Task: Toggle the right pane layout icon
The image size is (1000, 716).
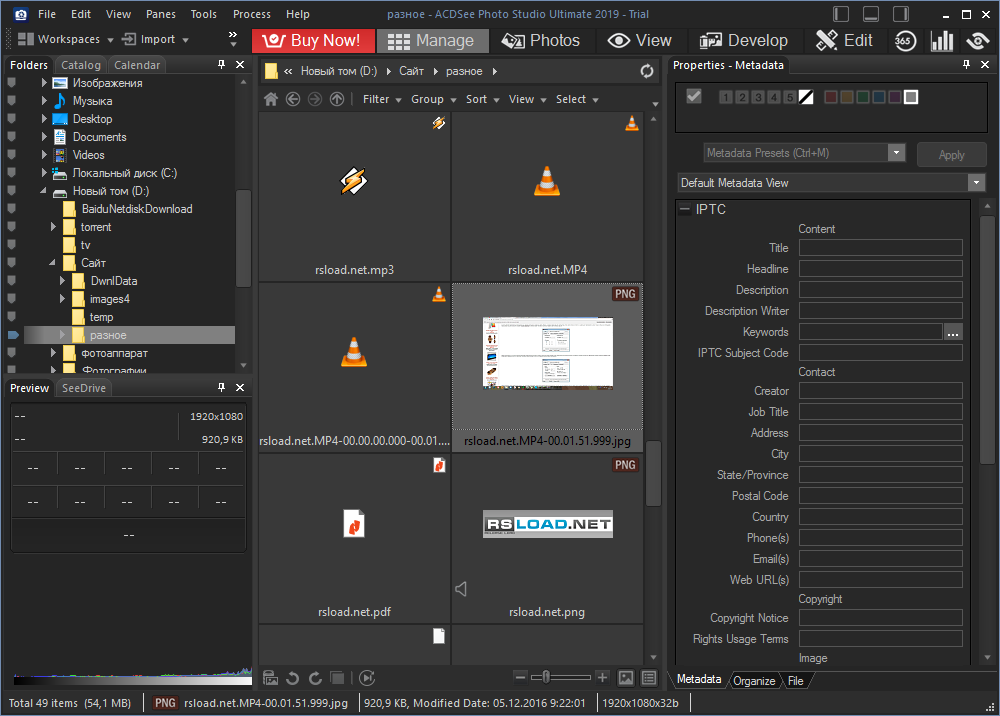Action: click(x=901, y=14)
